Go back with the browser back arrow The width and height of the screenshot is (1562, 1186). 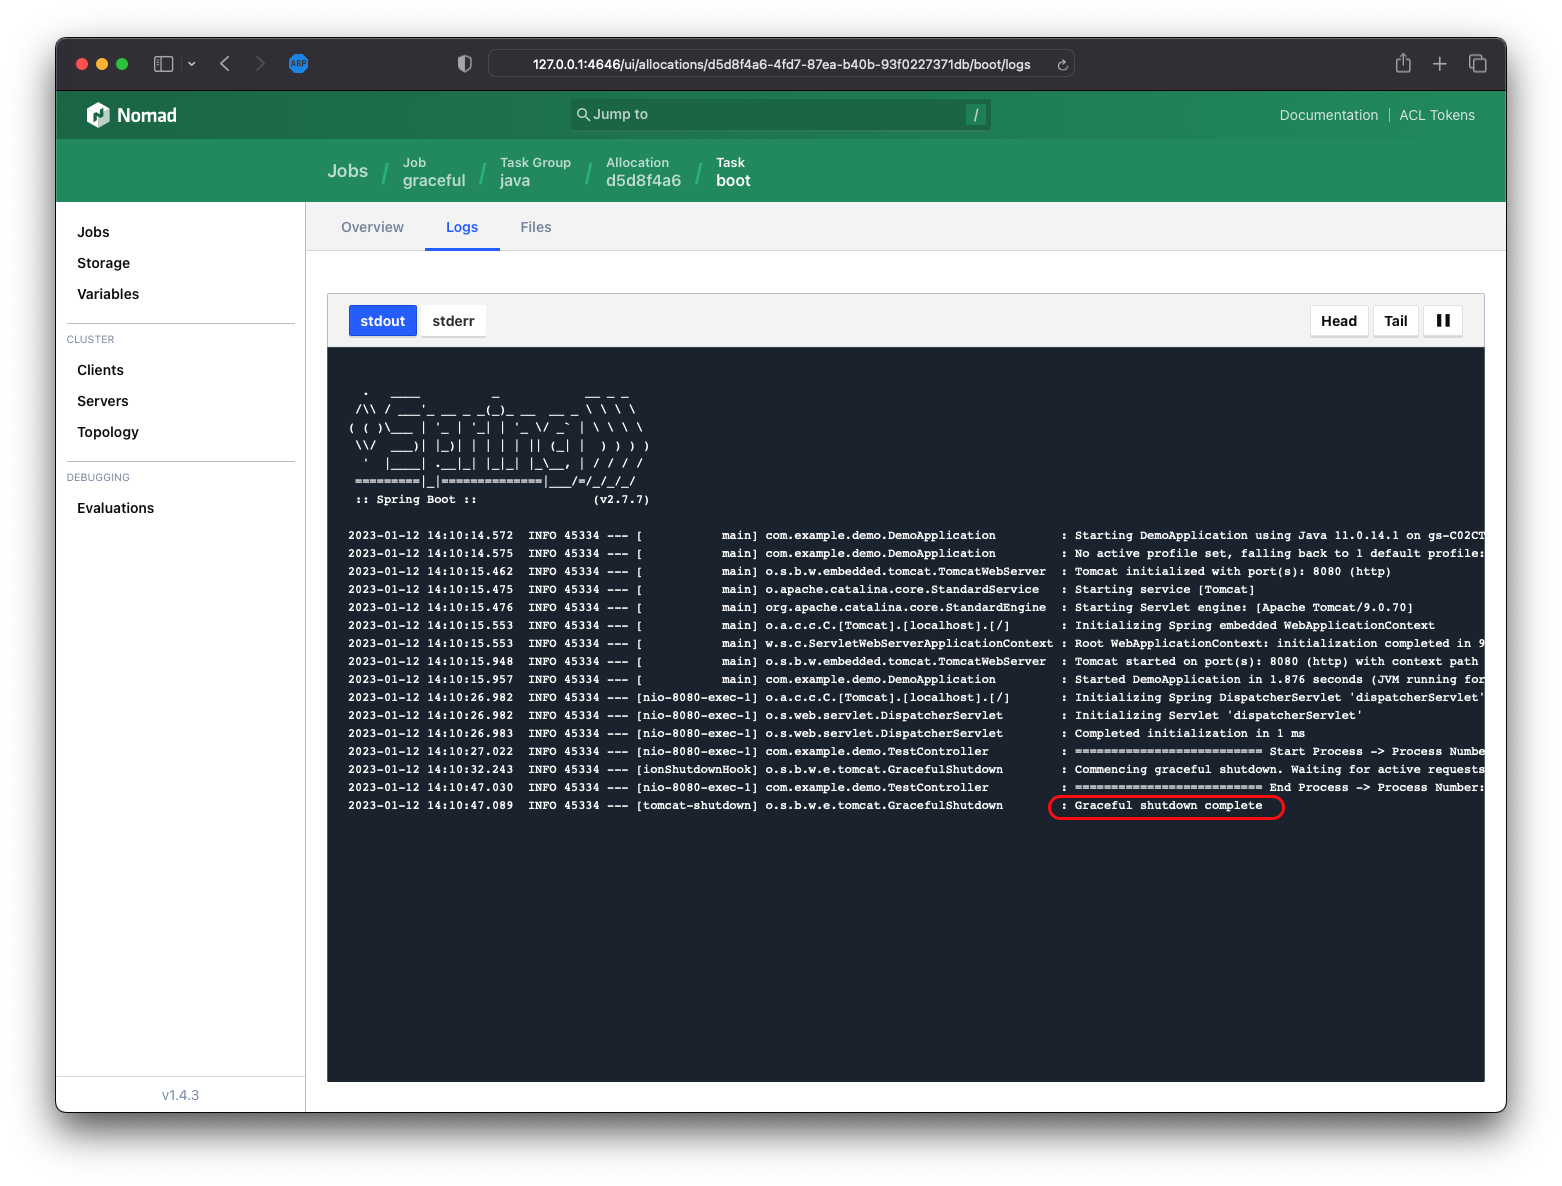(x=225, y=64)
